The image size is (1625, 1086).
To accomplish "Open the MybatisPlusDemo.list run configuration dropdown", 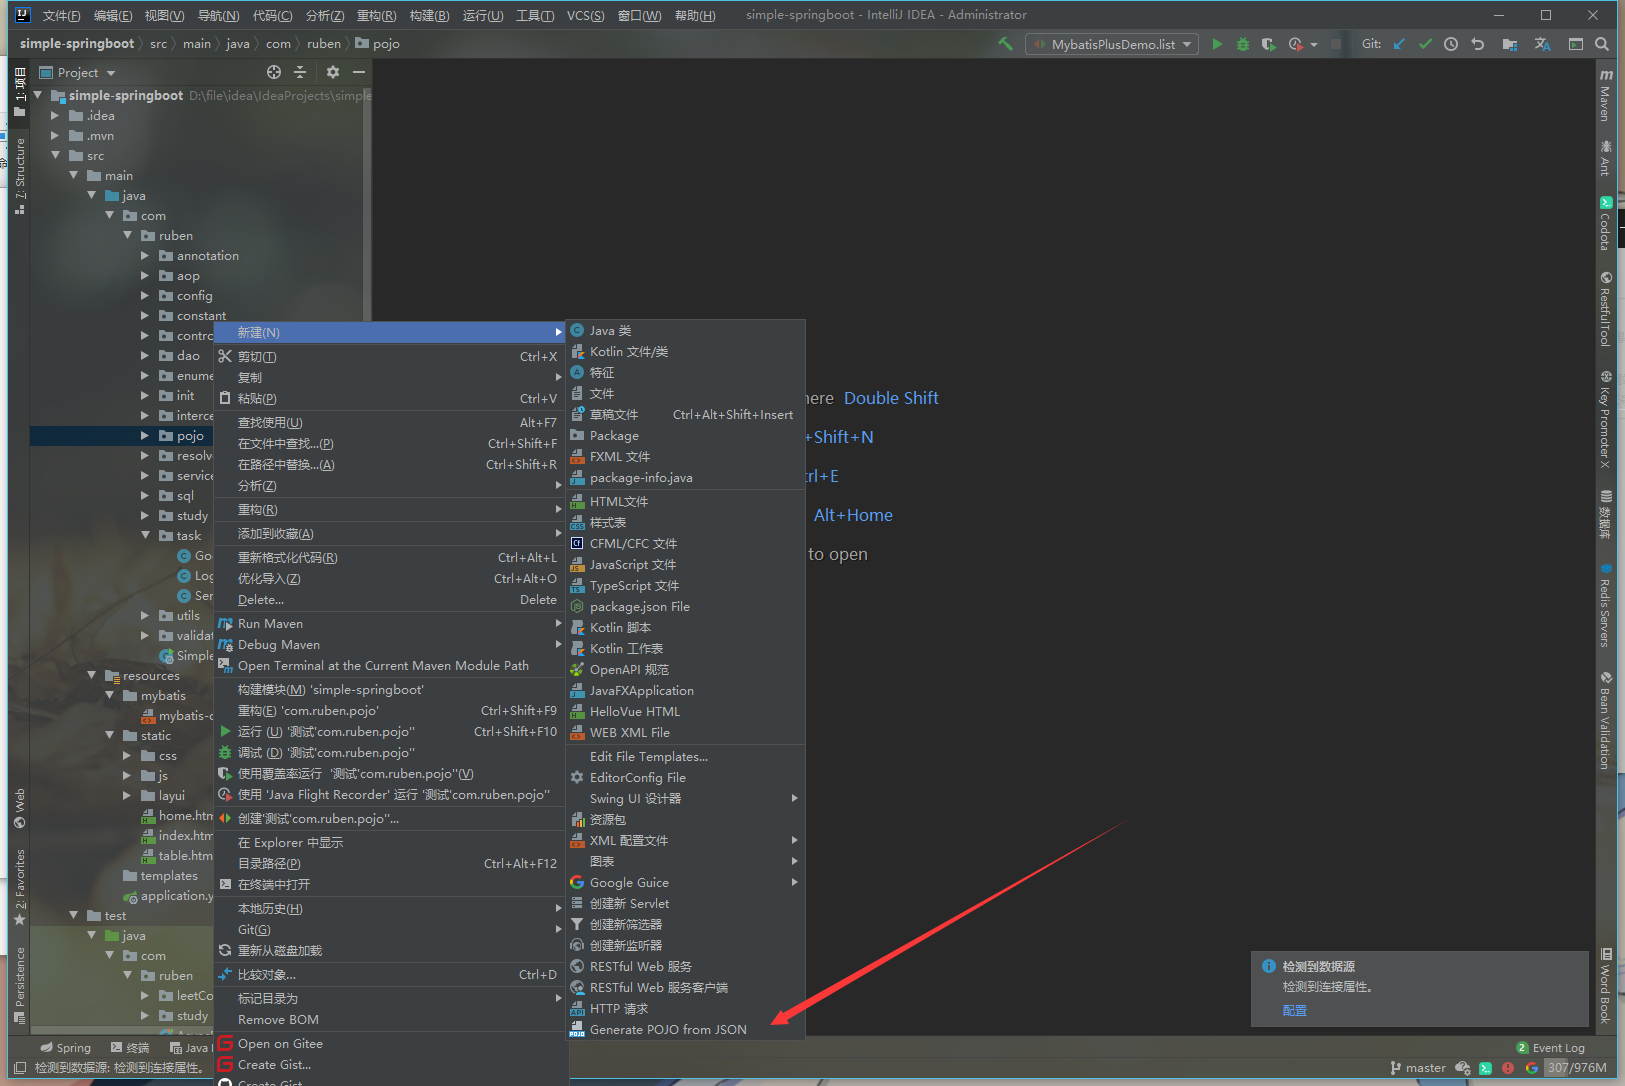I will (x=1112, y=44).
